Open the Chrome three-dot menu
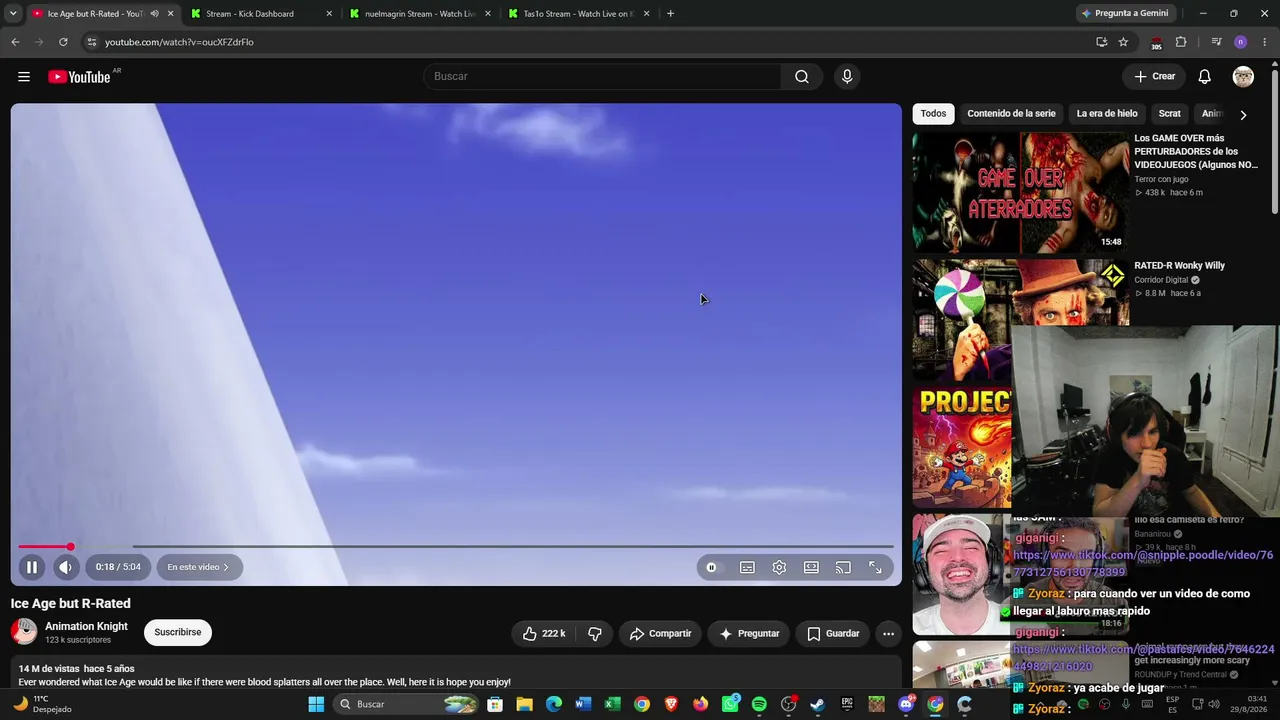This screenshot has height=720, width=1280. 1265,42
